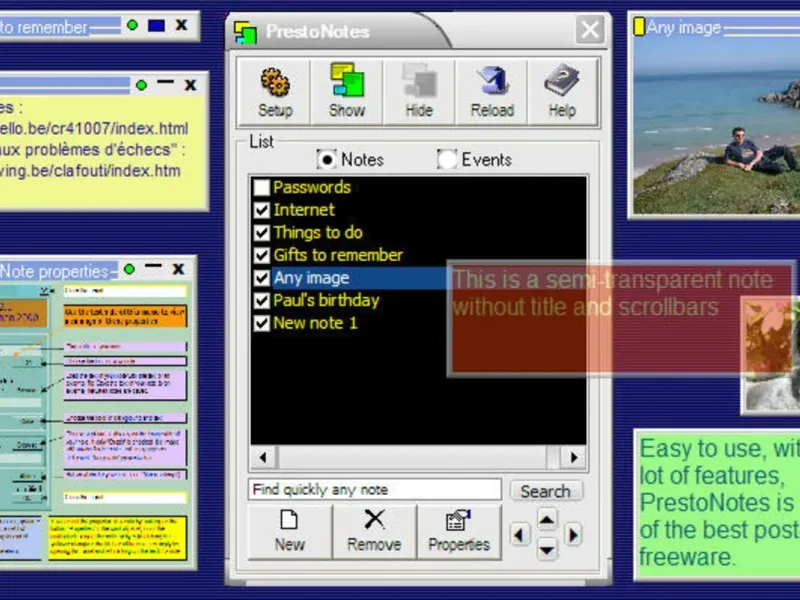Reload notes with the Reload button
The image size is (800, 600).
(x=492, y=92)
